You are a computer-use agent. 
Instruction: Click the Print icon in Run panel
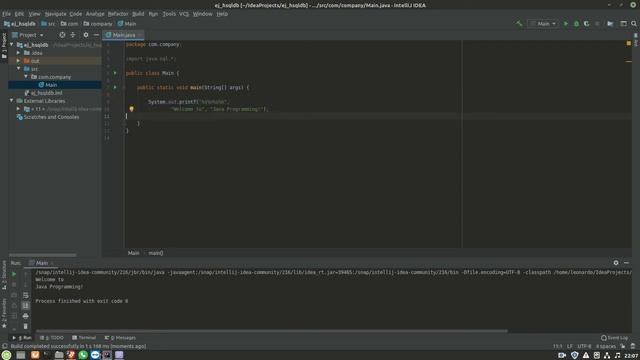(26, 316)
